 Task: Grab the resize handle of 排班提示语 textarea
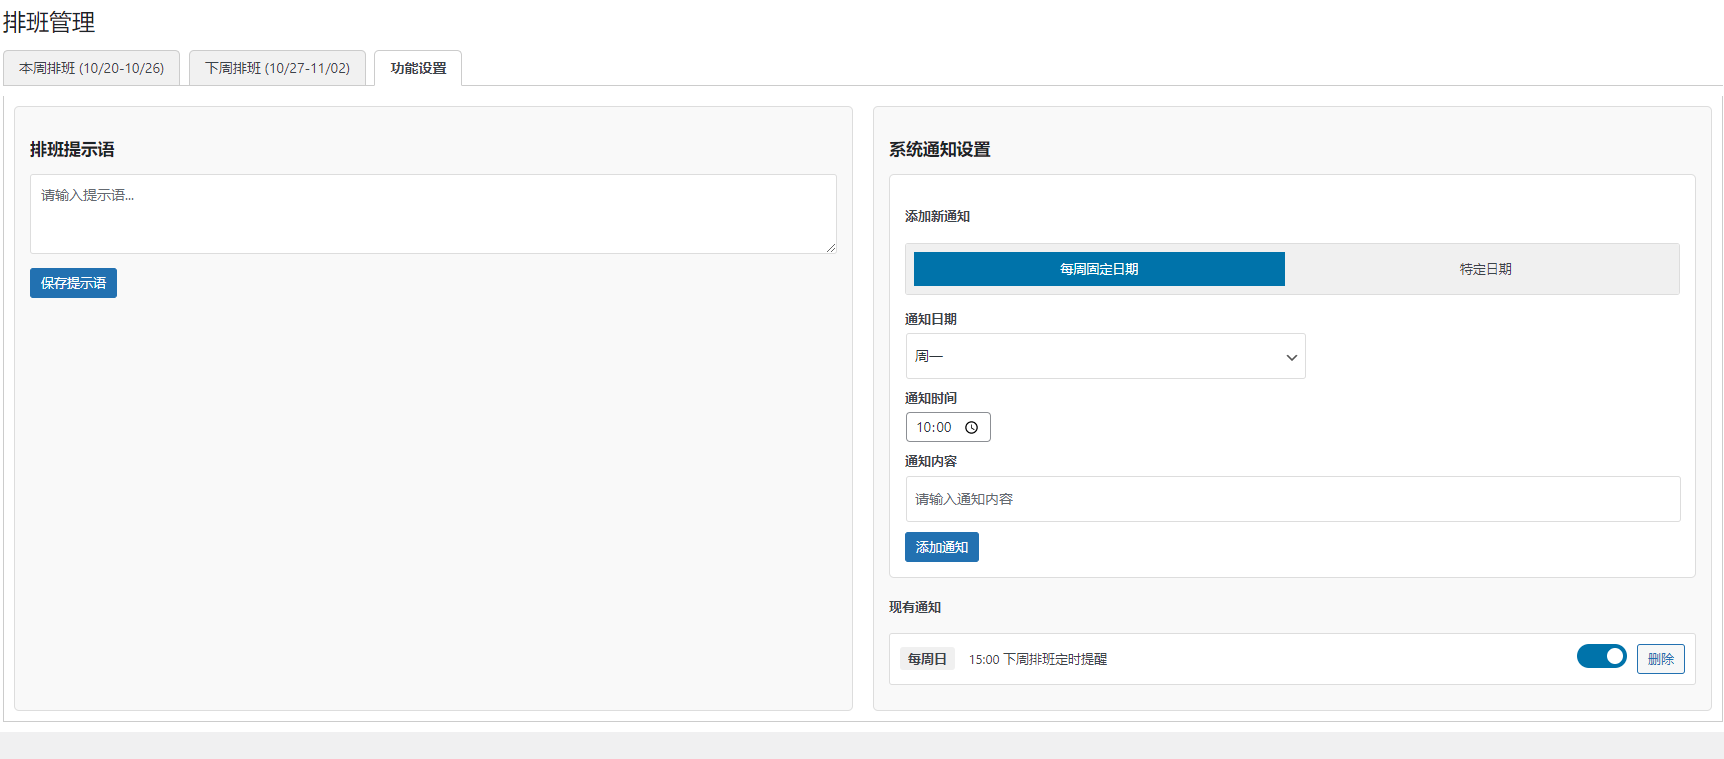[830, 247]
